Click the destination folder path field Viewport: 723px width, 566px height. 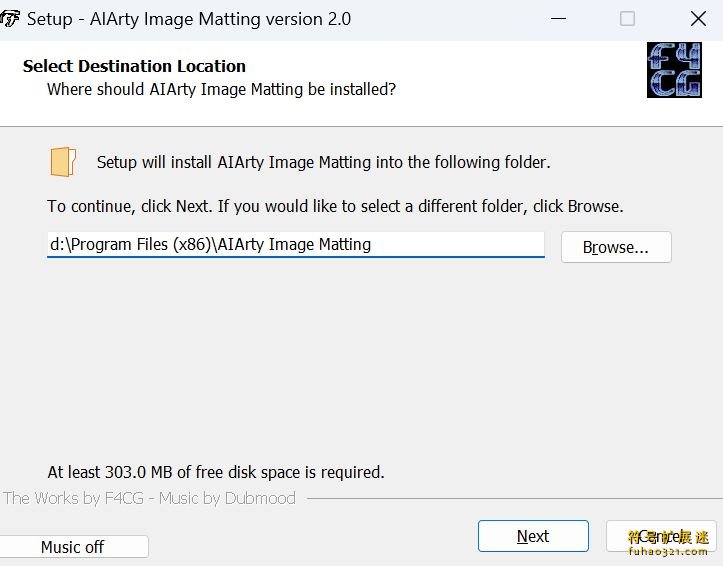(x=296, y=244)
